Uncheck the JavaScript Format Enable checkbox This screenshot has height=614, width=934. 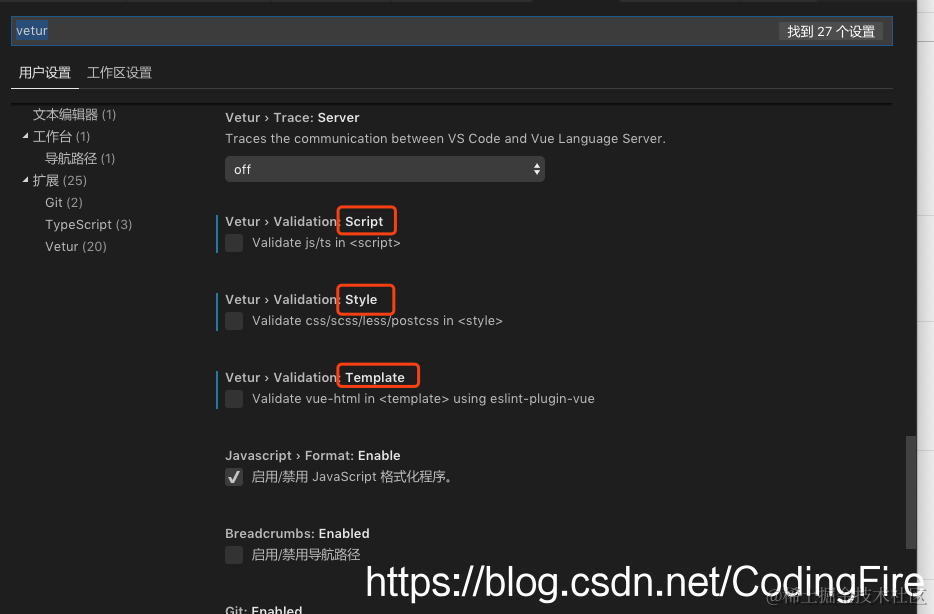pyautogui.click(x=234, y=477)
